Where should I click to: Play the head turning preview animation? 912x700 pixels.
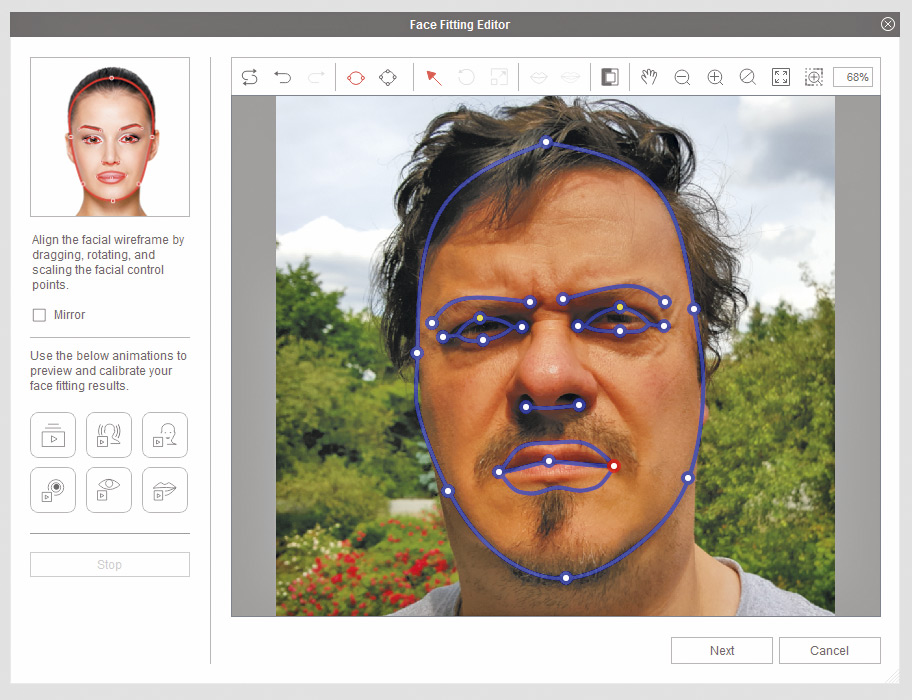click(x=109, y=435)
